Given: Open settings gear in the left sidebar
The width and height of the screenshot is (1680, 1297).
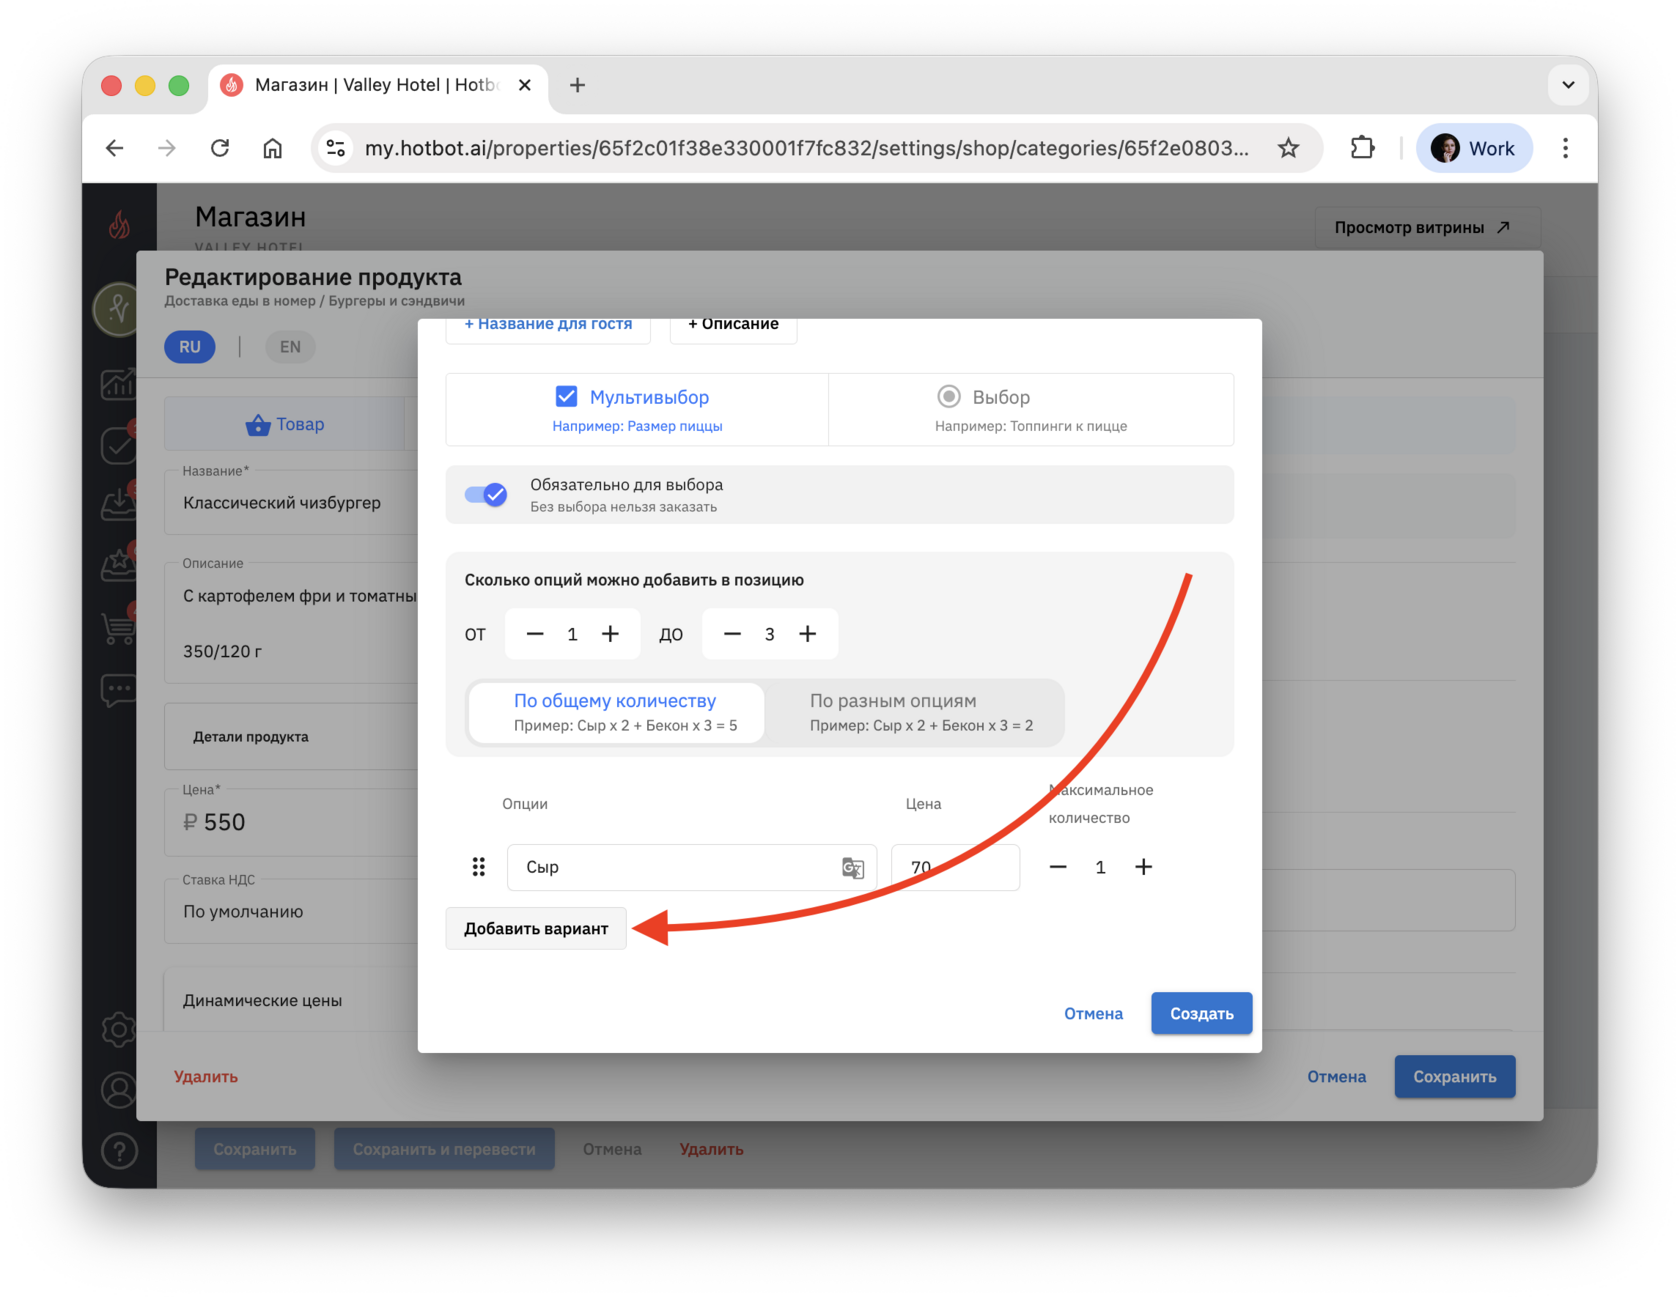Looking at the screenshot, I should [119, 1029].
